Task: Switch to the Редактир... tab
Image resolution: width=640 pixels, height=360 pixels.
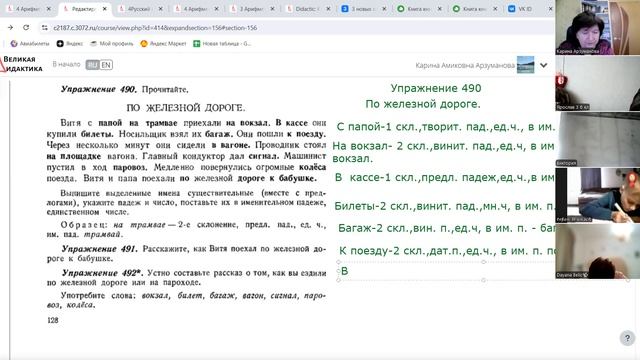Action: point(85,9)
